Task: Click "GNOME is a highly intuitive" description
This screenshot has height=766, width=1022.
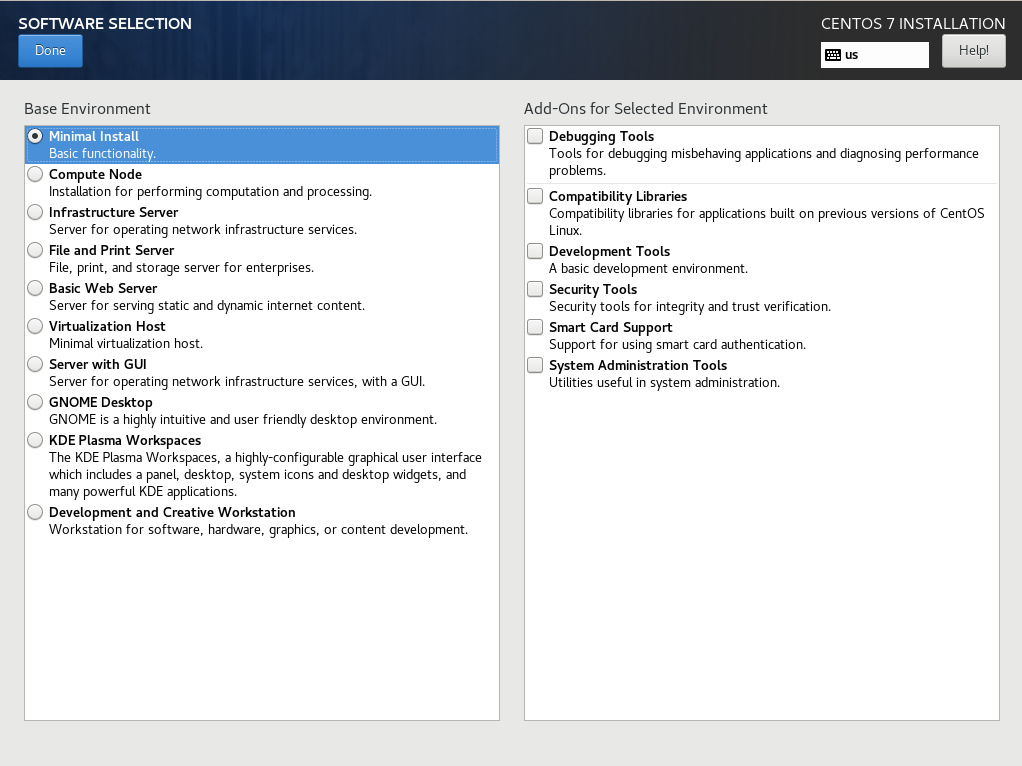Action: click(242, 419)
